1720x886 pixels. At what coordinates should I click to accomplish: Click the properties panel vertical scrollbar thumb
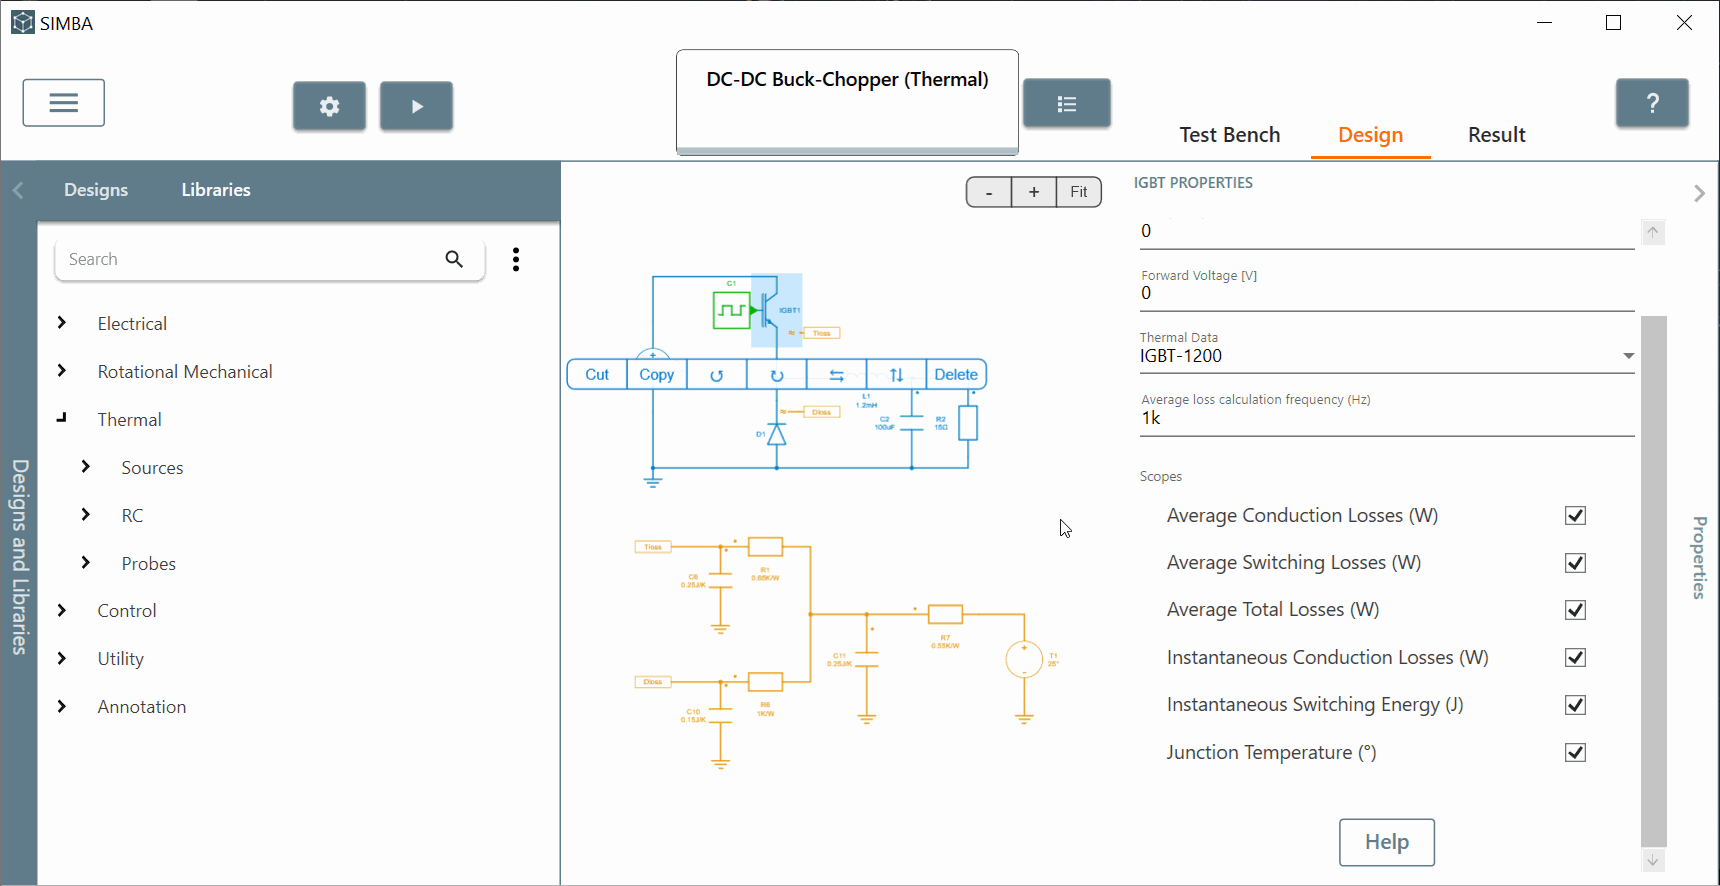pyautogui.click(x=1654, y=581)
